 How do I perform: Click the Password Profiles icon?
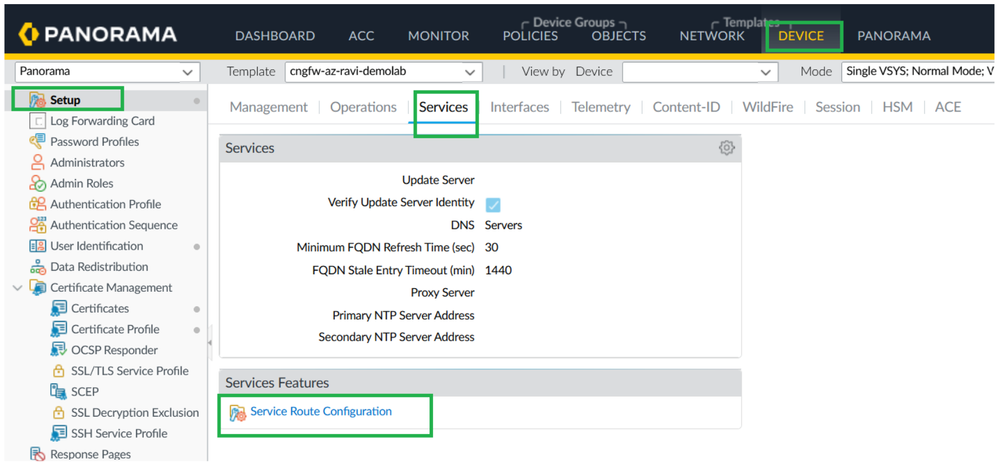pyautogui.click(x=38, y=142)
